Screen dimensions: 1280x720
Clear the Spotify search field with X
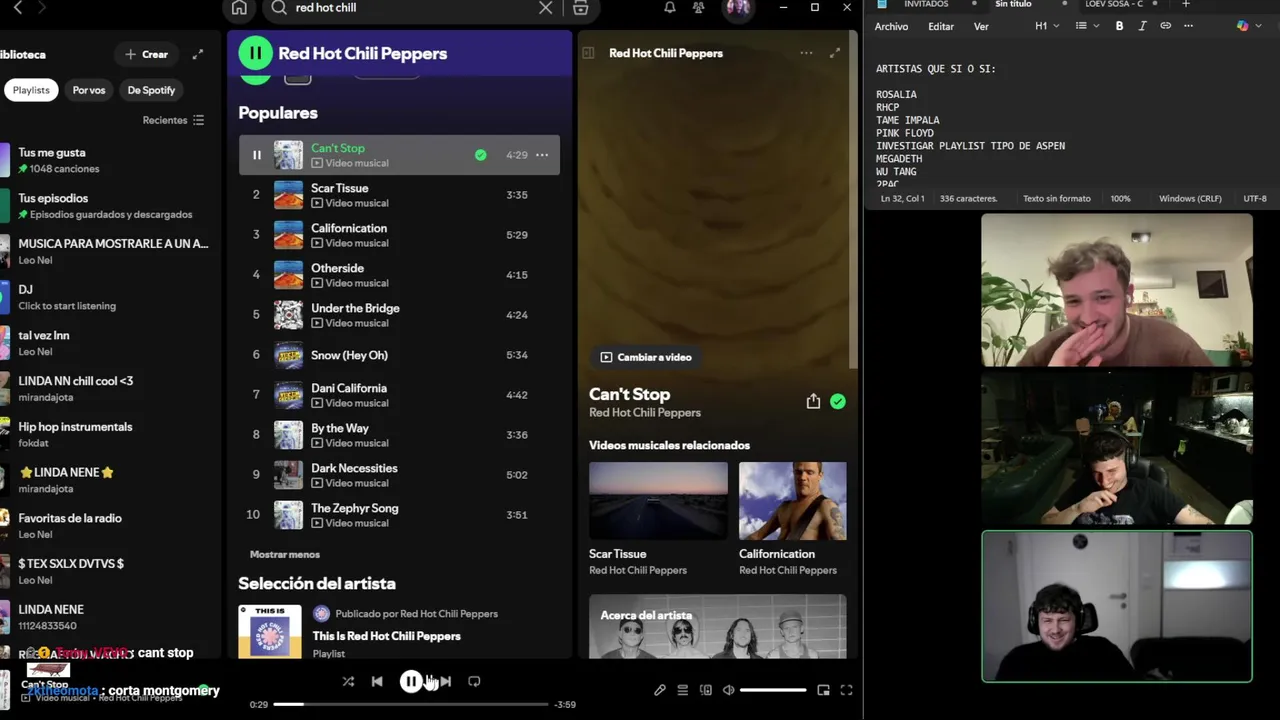[545, 8]
